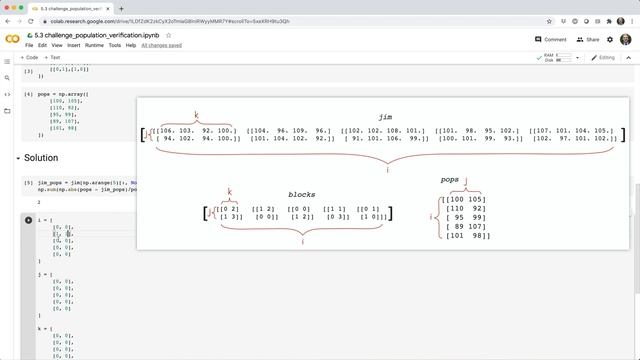Open the Chrome three-dot menu
Viewport: 640px width, 360px height.
632,21
